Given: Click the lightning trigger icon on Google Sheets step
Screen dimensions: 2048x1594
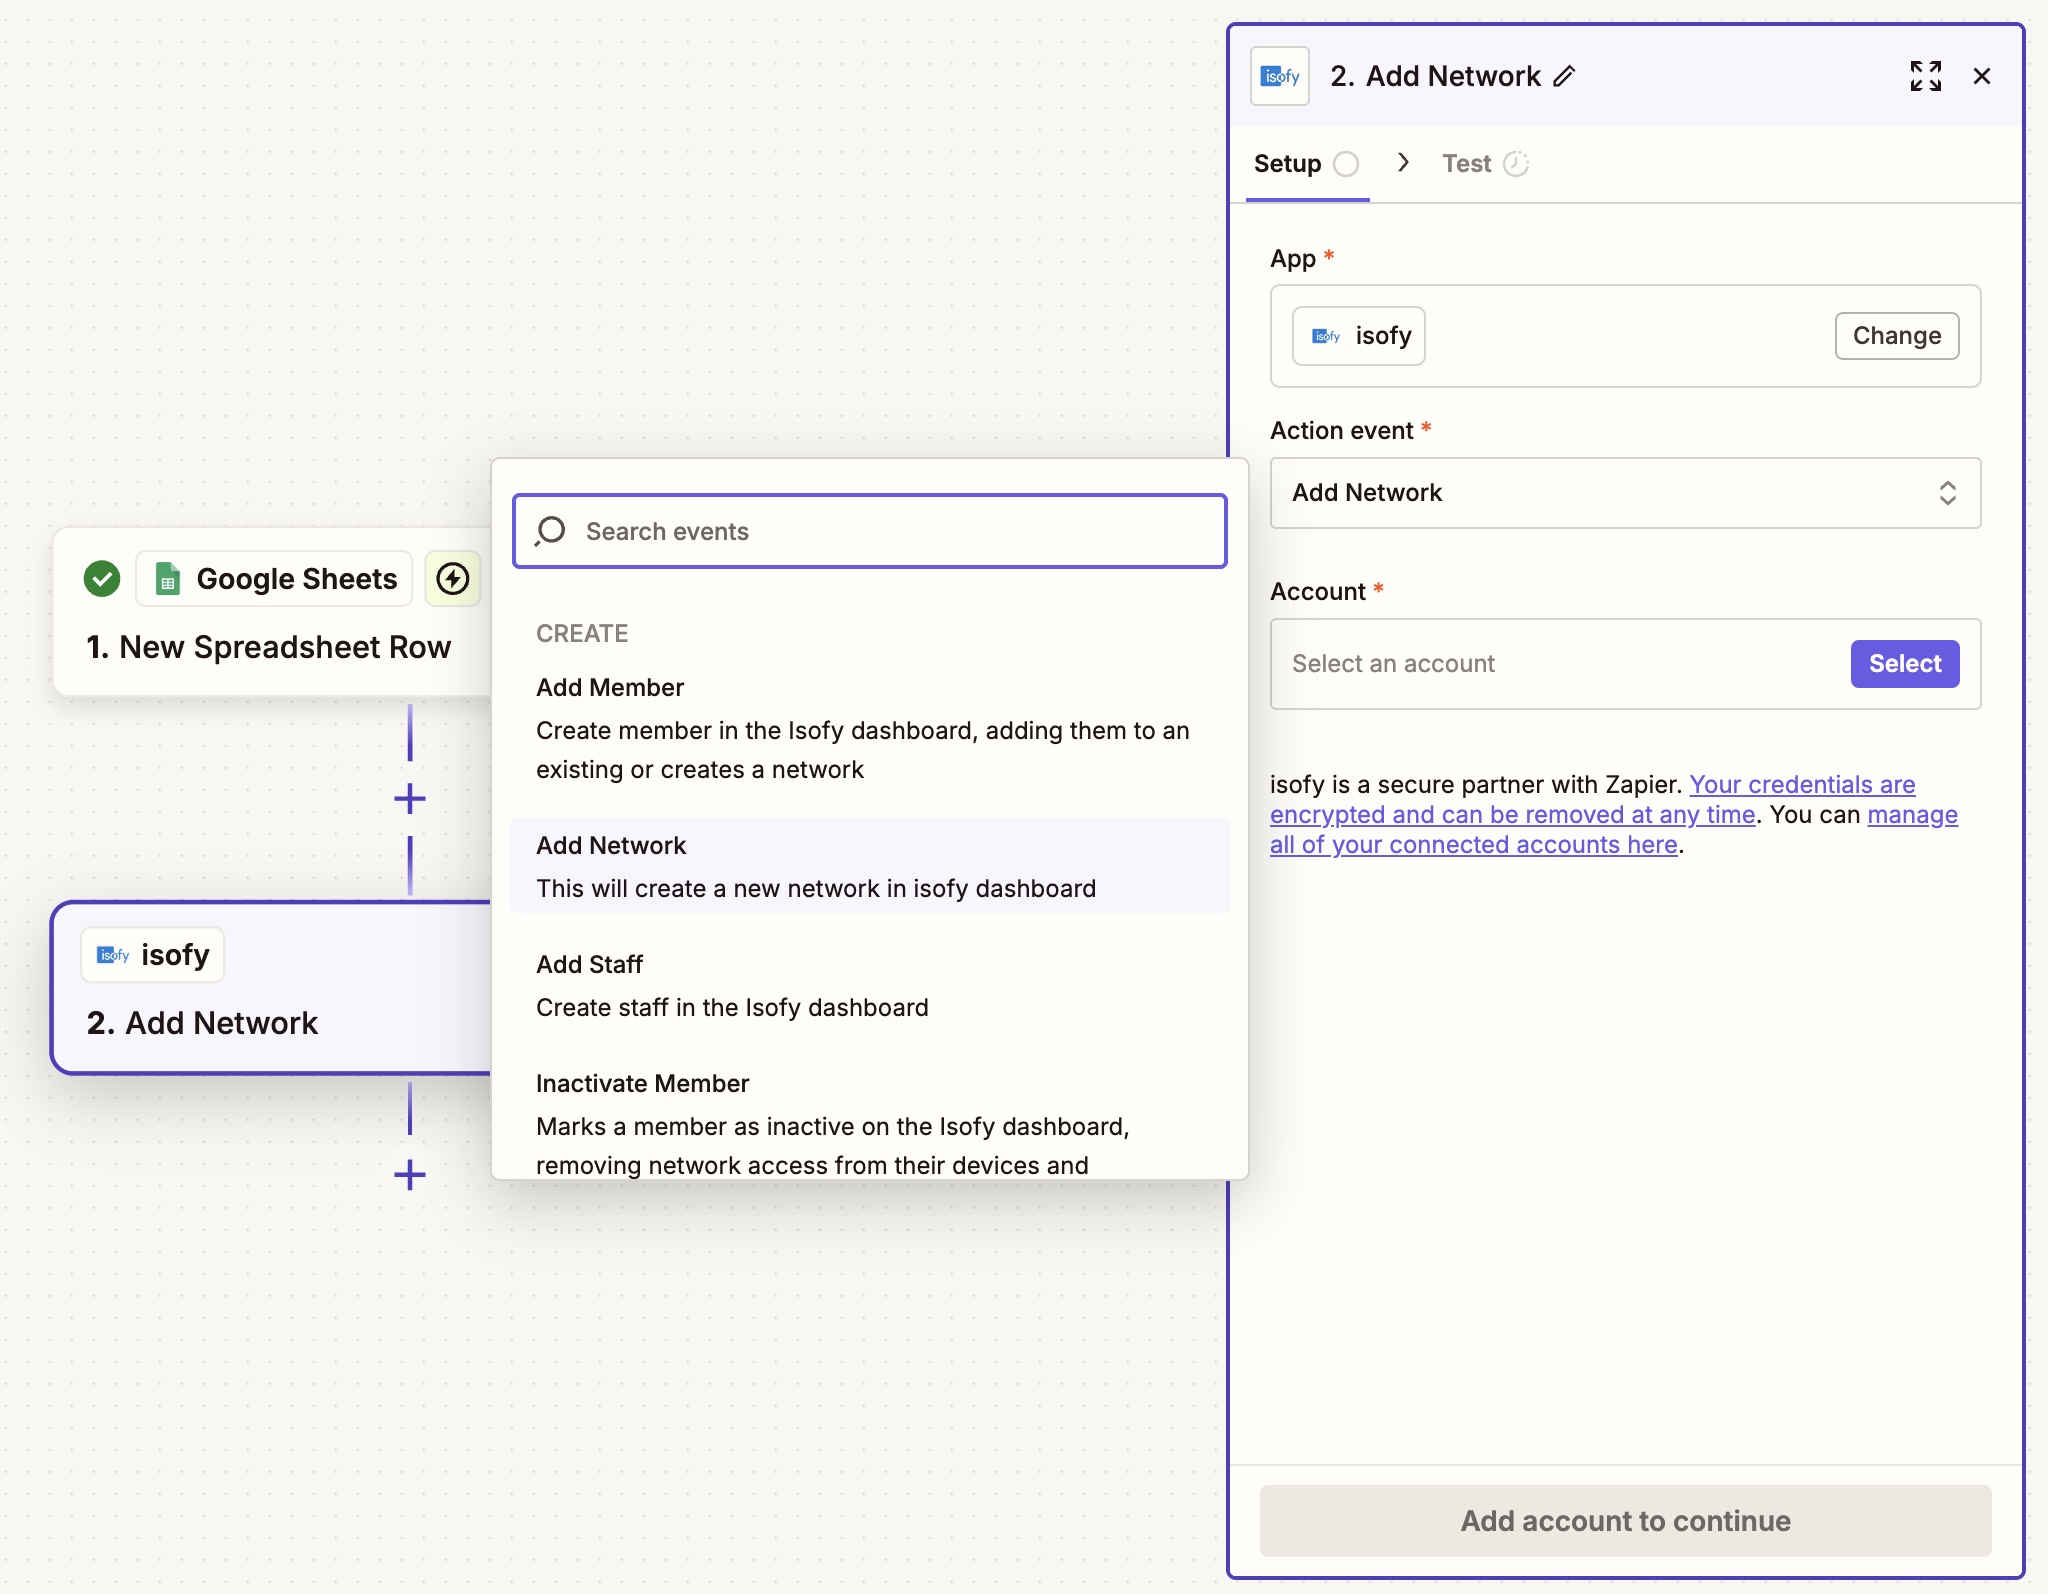Looking at the screenshot, I should tap(453, 578).
